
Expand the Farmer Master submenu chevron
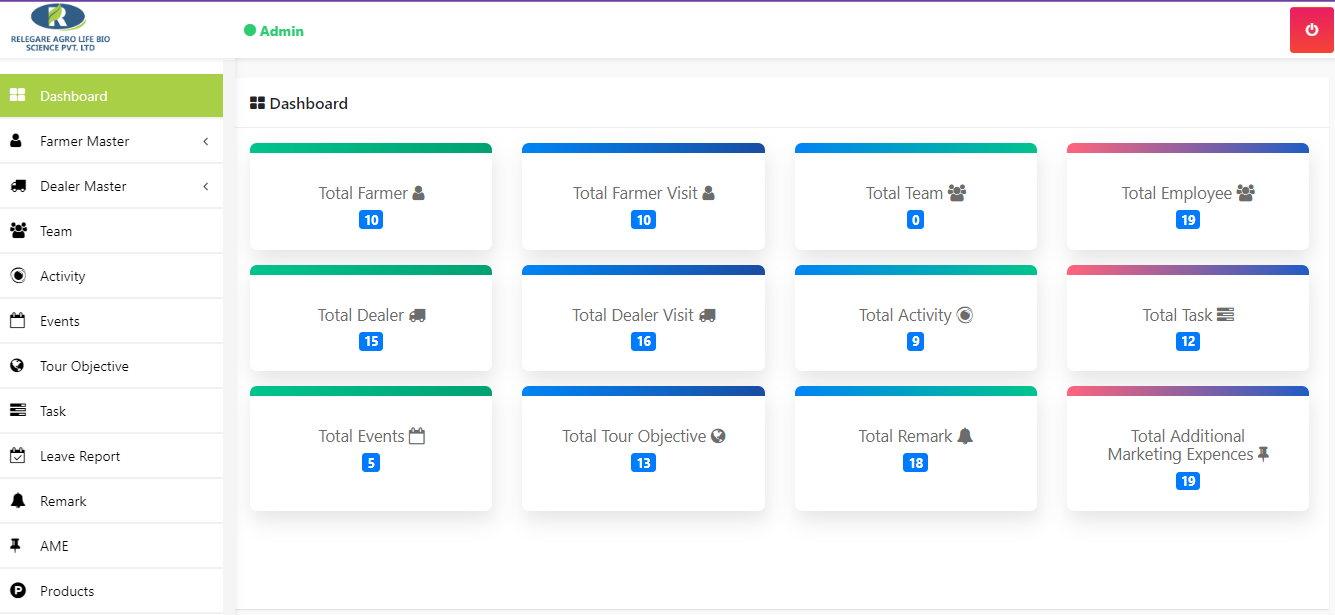206,142
